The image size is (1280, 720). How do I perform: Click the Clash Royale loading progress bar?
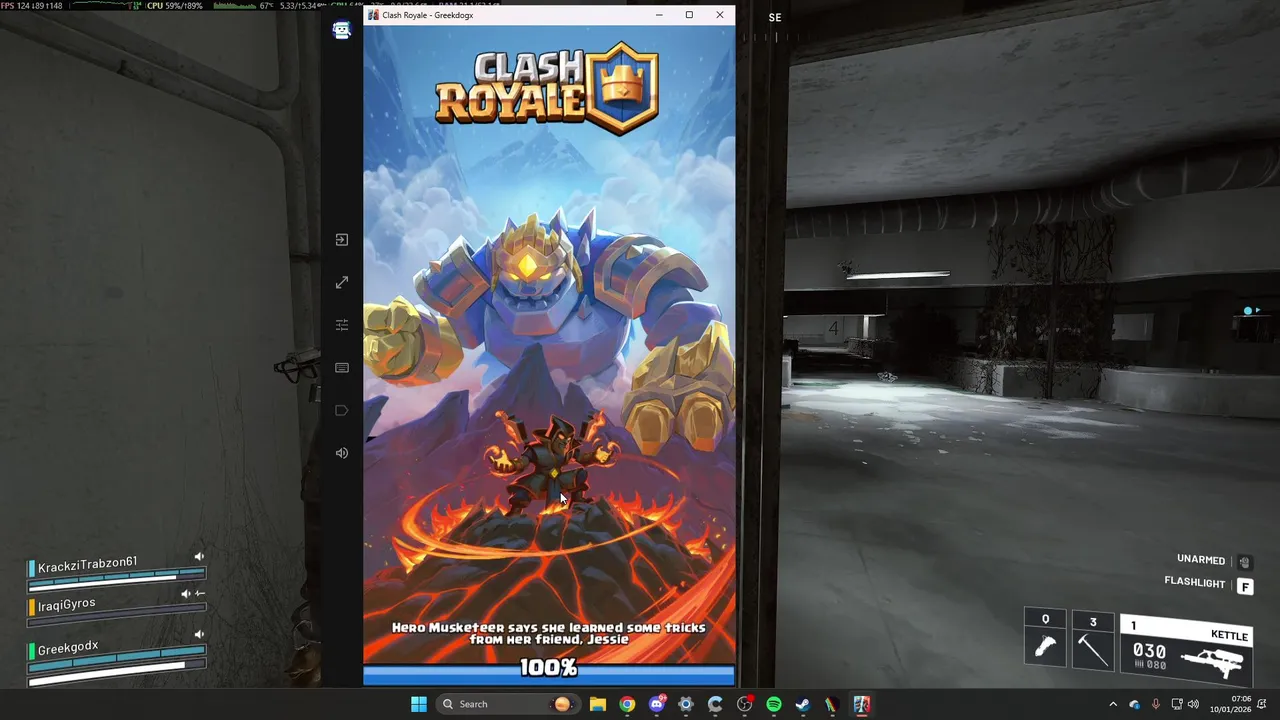click(549, 675)
